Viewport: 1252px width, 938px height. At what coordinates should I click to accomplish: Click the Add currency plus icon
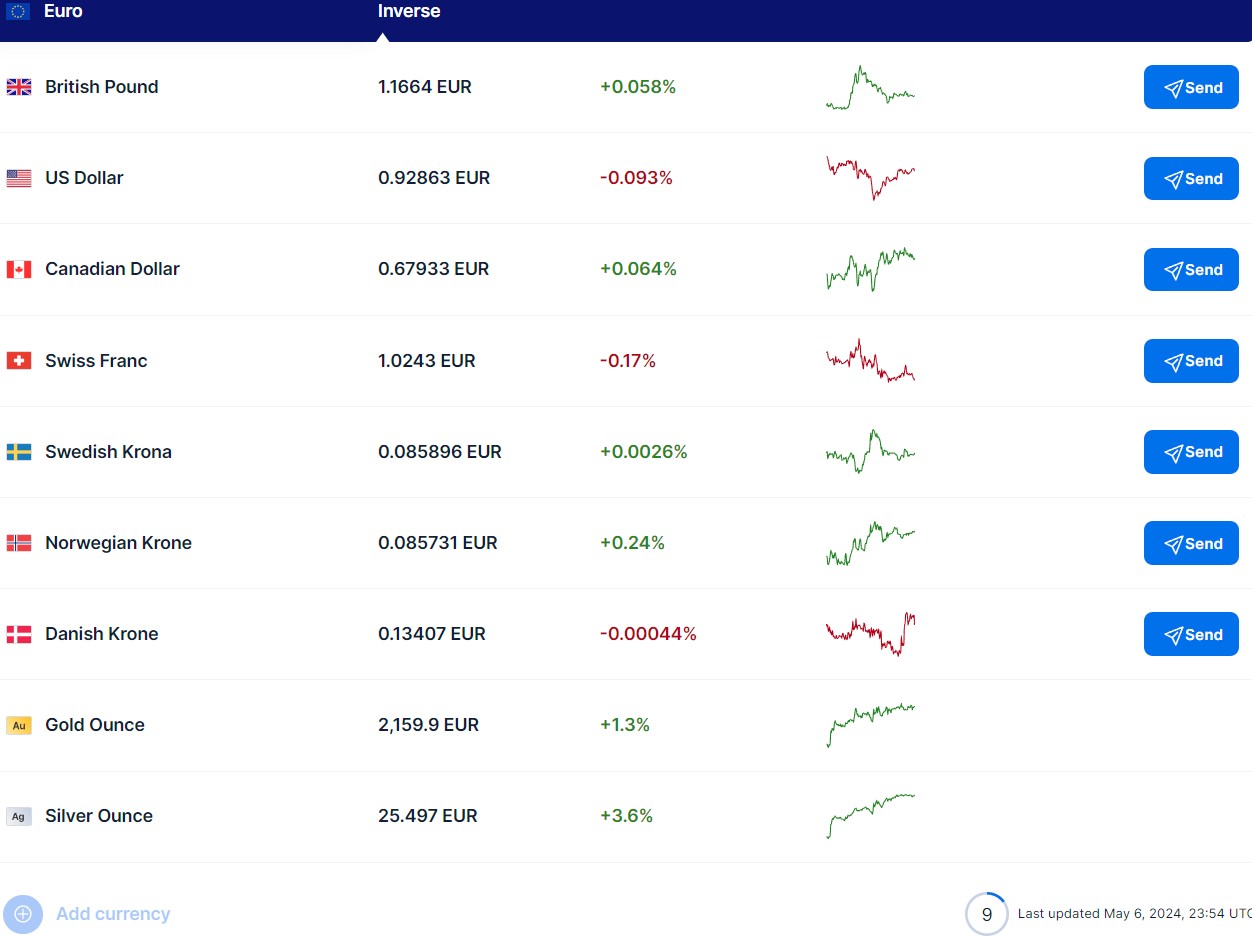23,914
